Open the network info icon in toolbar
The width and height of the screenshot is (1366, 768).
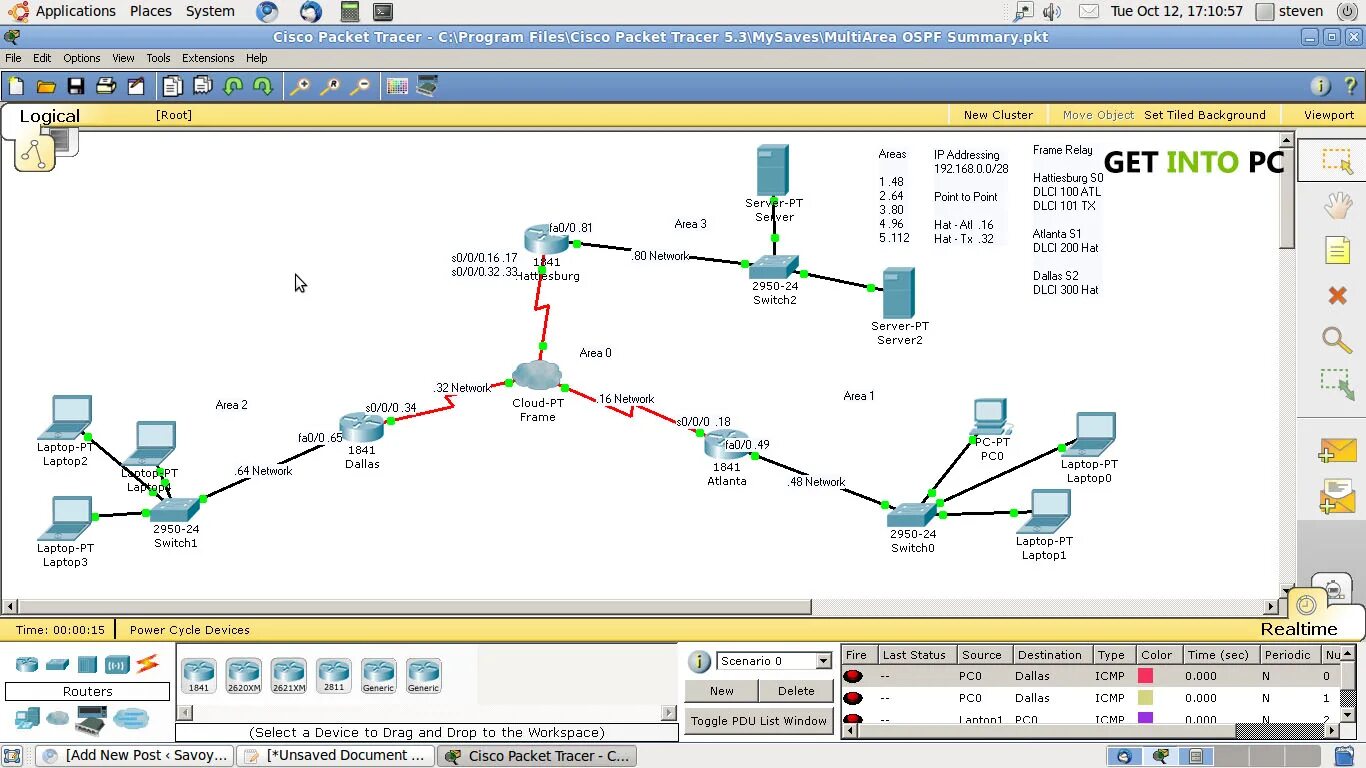click(x=1320, y=86)
